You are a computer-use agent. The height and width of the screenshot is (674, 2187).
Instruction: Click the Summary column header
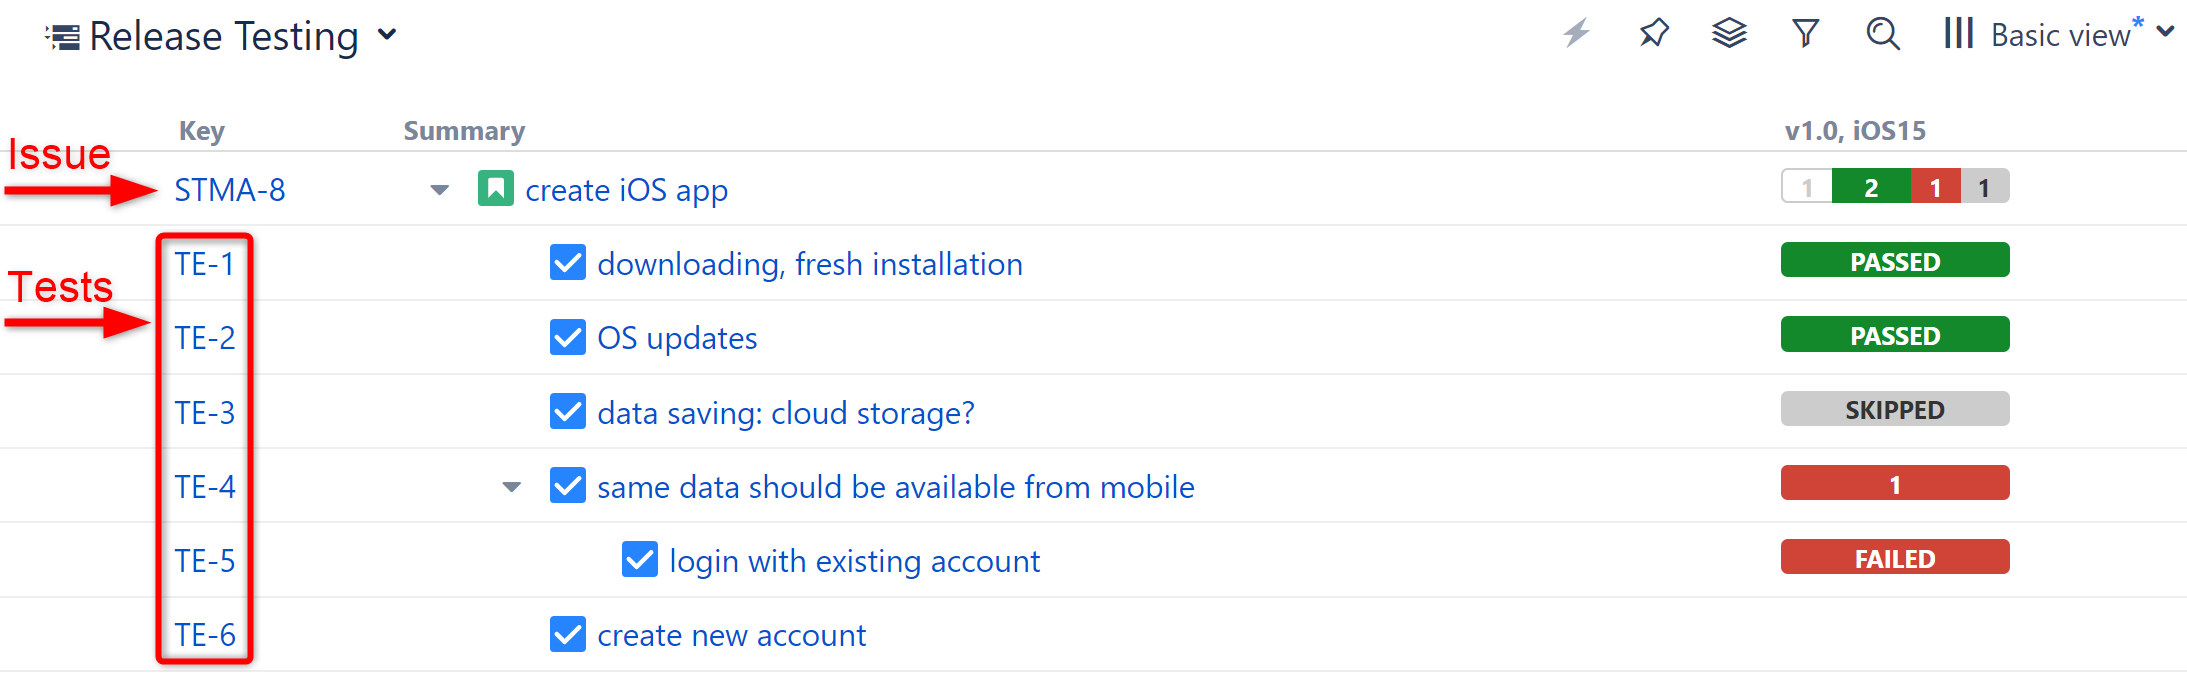[x=464, y=130]
